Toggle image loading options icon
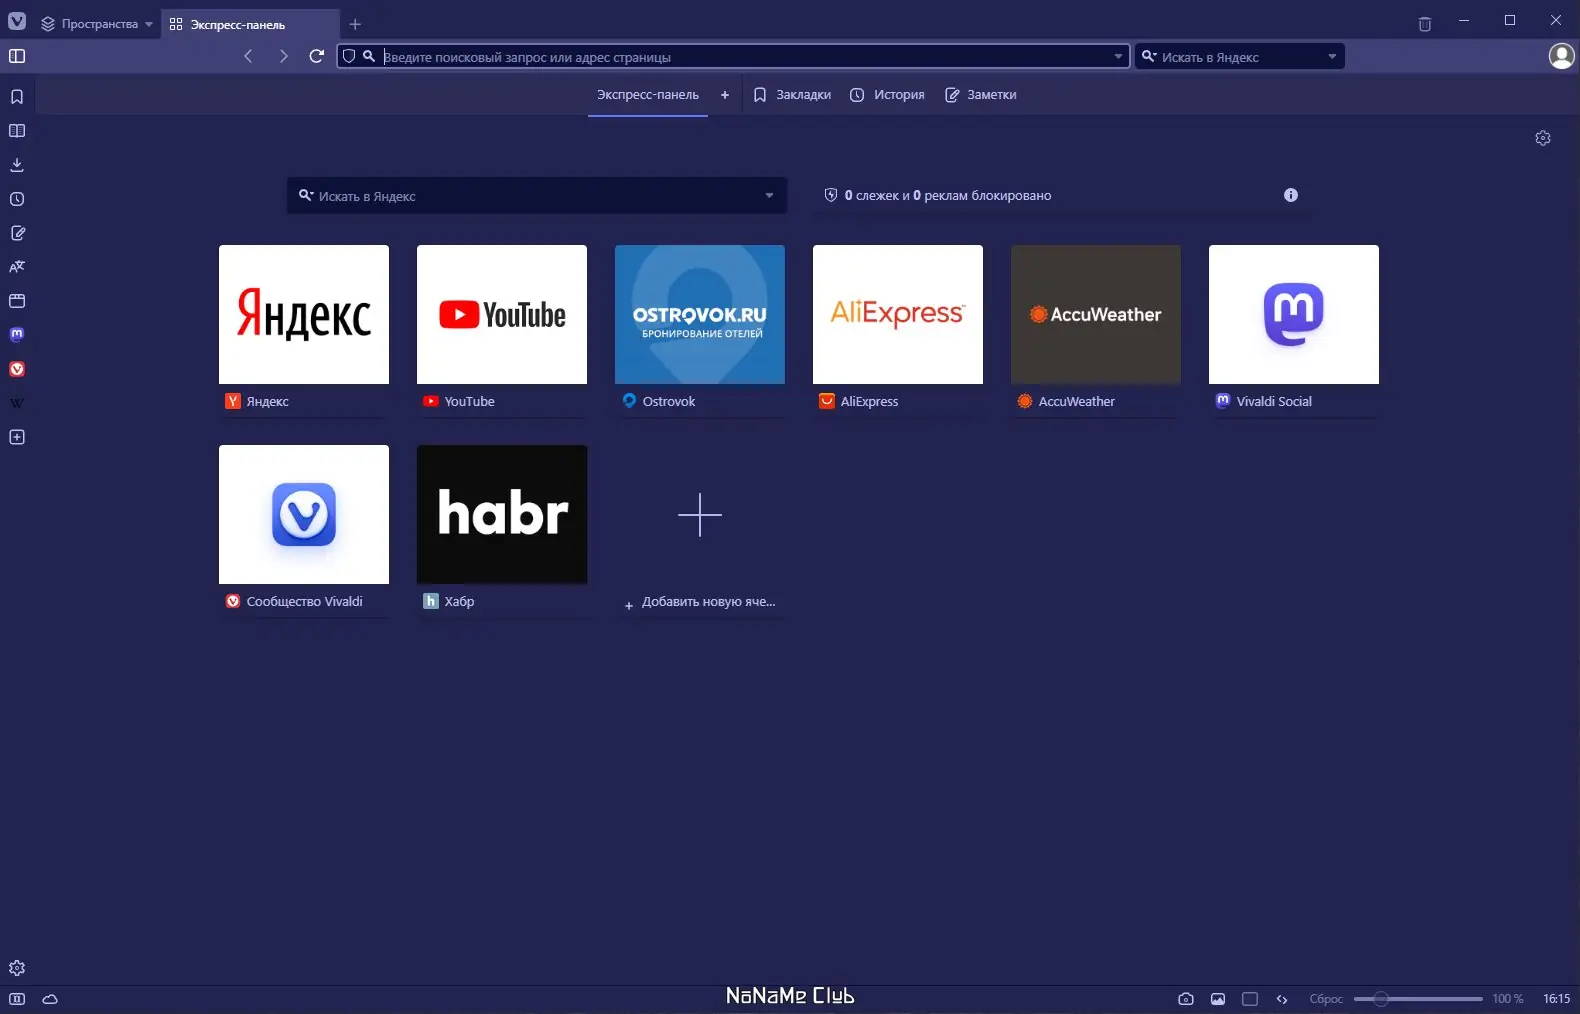1580x1014 pixels. 1218,999
